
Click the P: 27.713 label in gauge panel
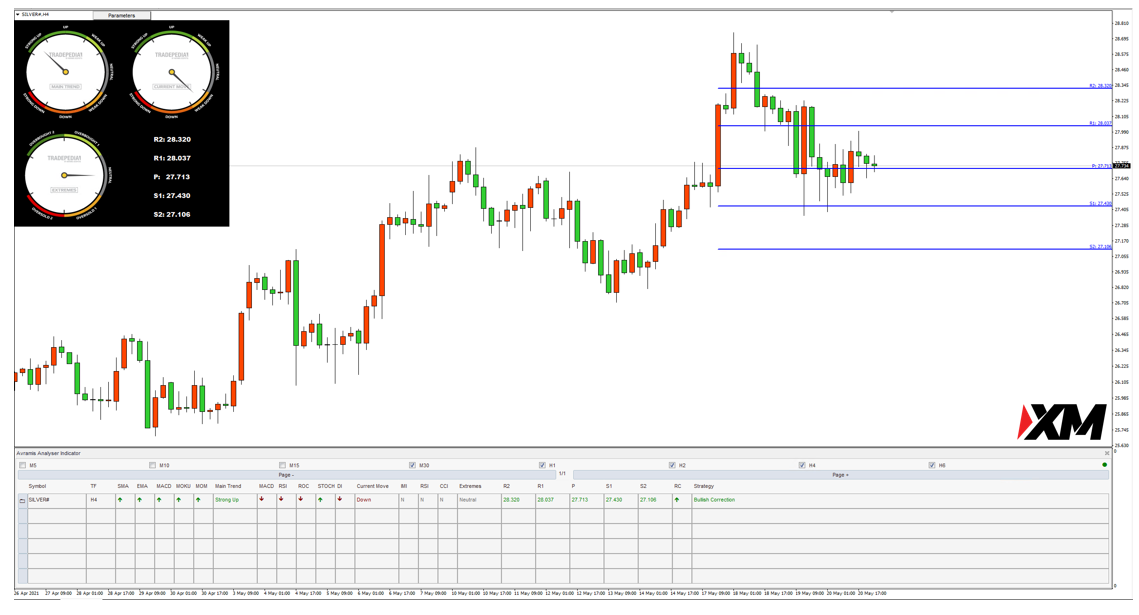pos(172,177)
